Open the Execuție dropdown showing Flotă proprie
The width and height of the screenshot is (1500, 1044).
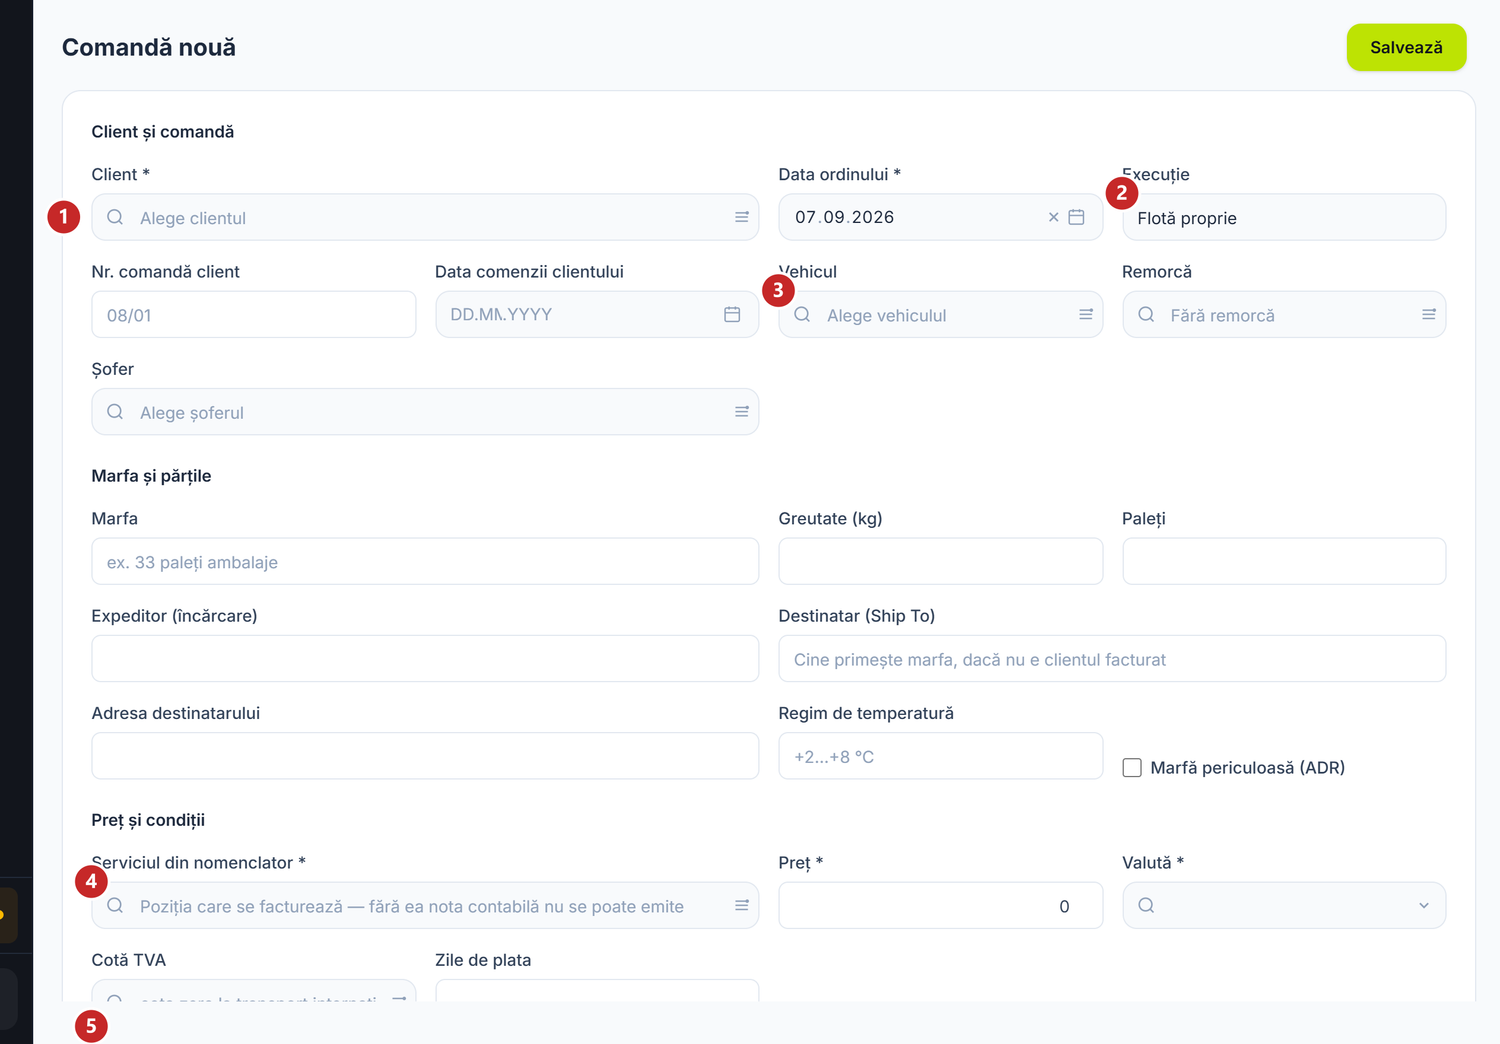(1284, 217)
